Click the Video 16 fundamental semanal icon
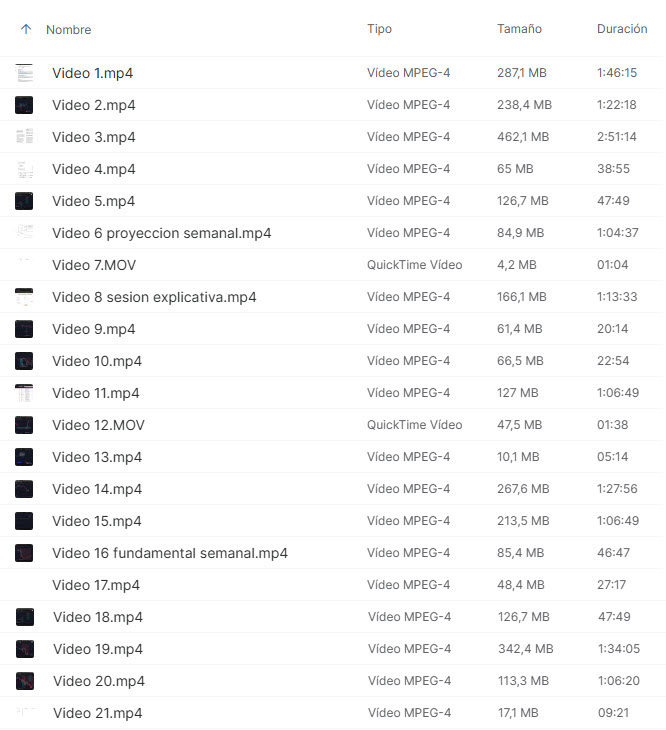666x730 pixels. [25, 553]
